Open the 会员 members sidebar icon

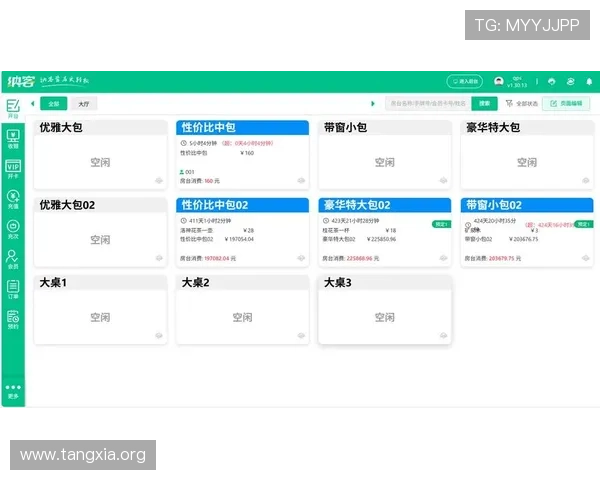(13, 259)
